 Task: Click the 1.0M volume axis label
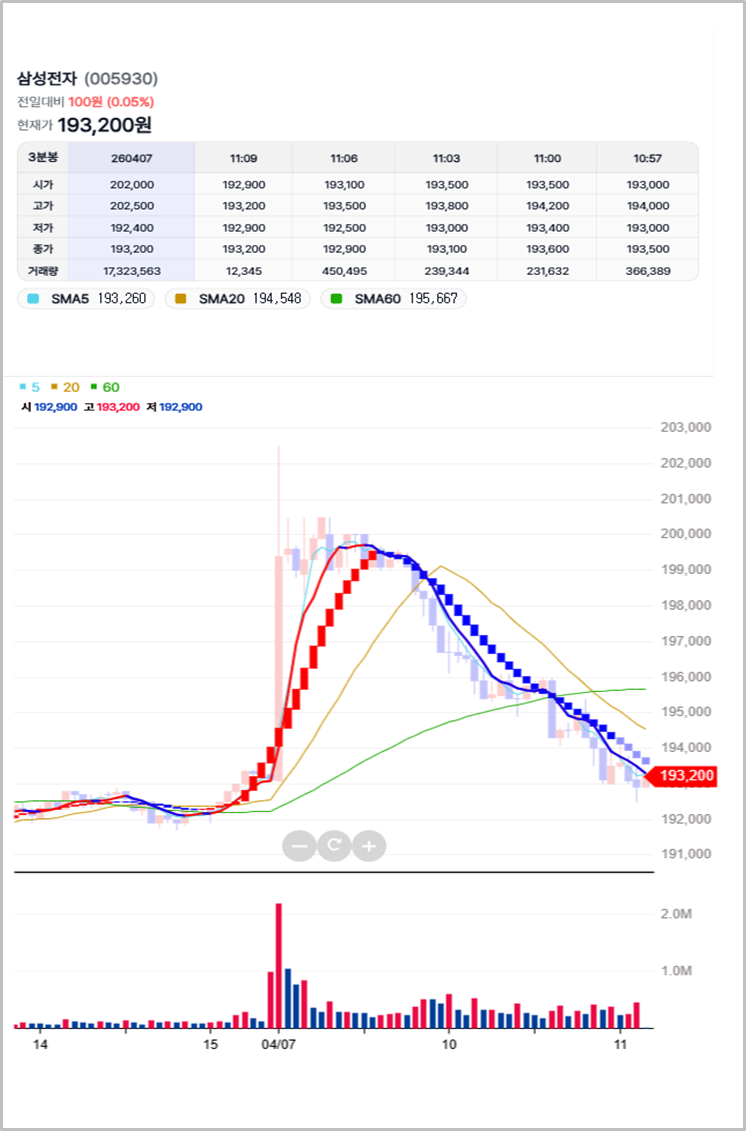(x=676, y=971)
